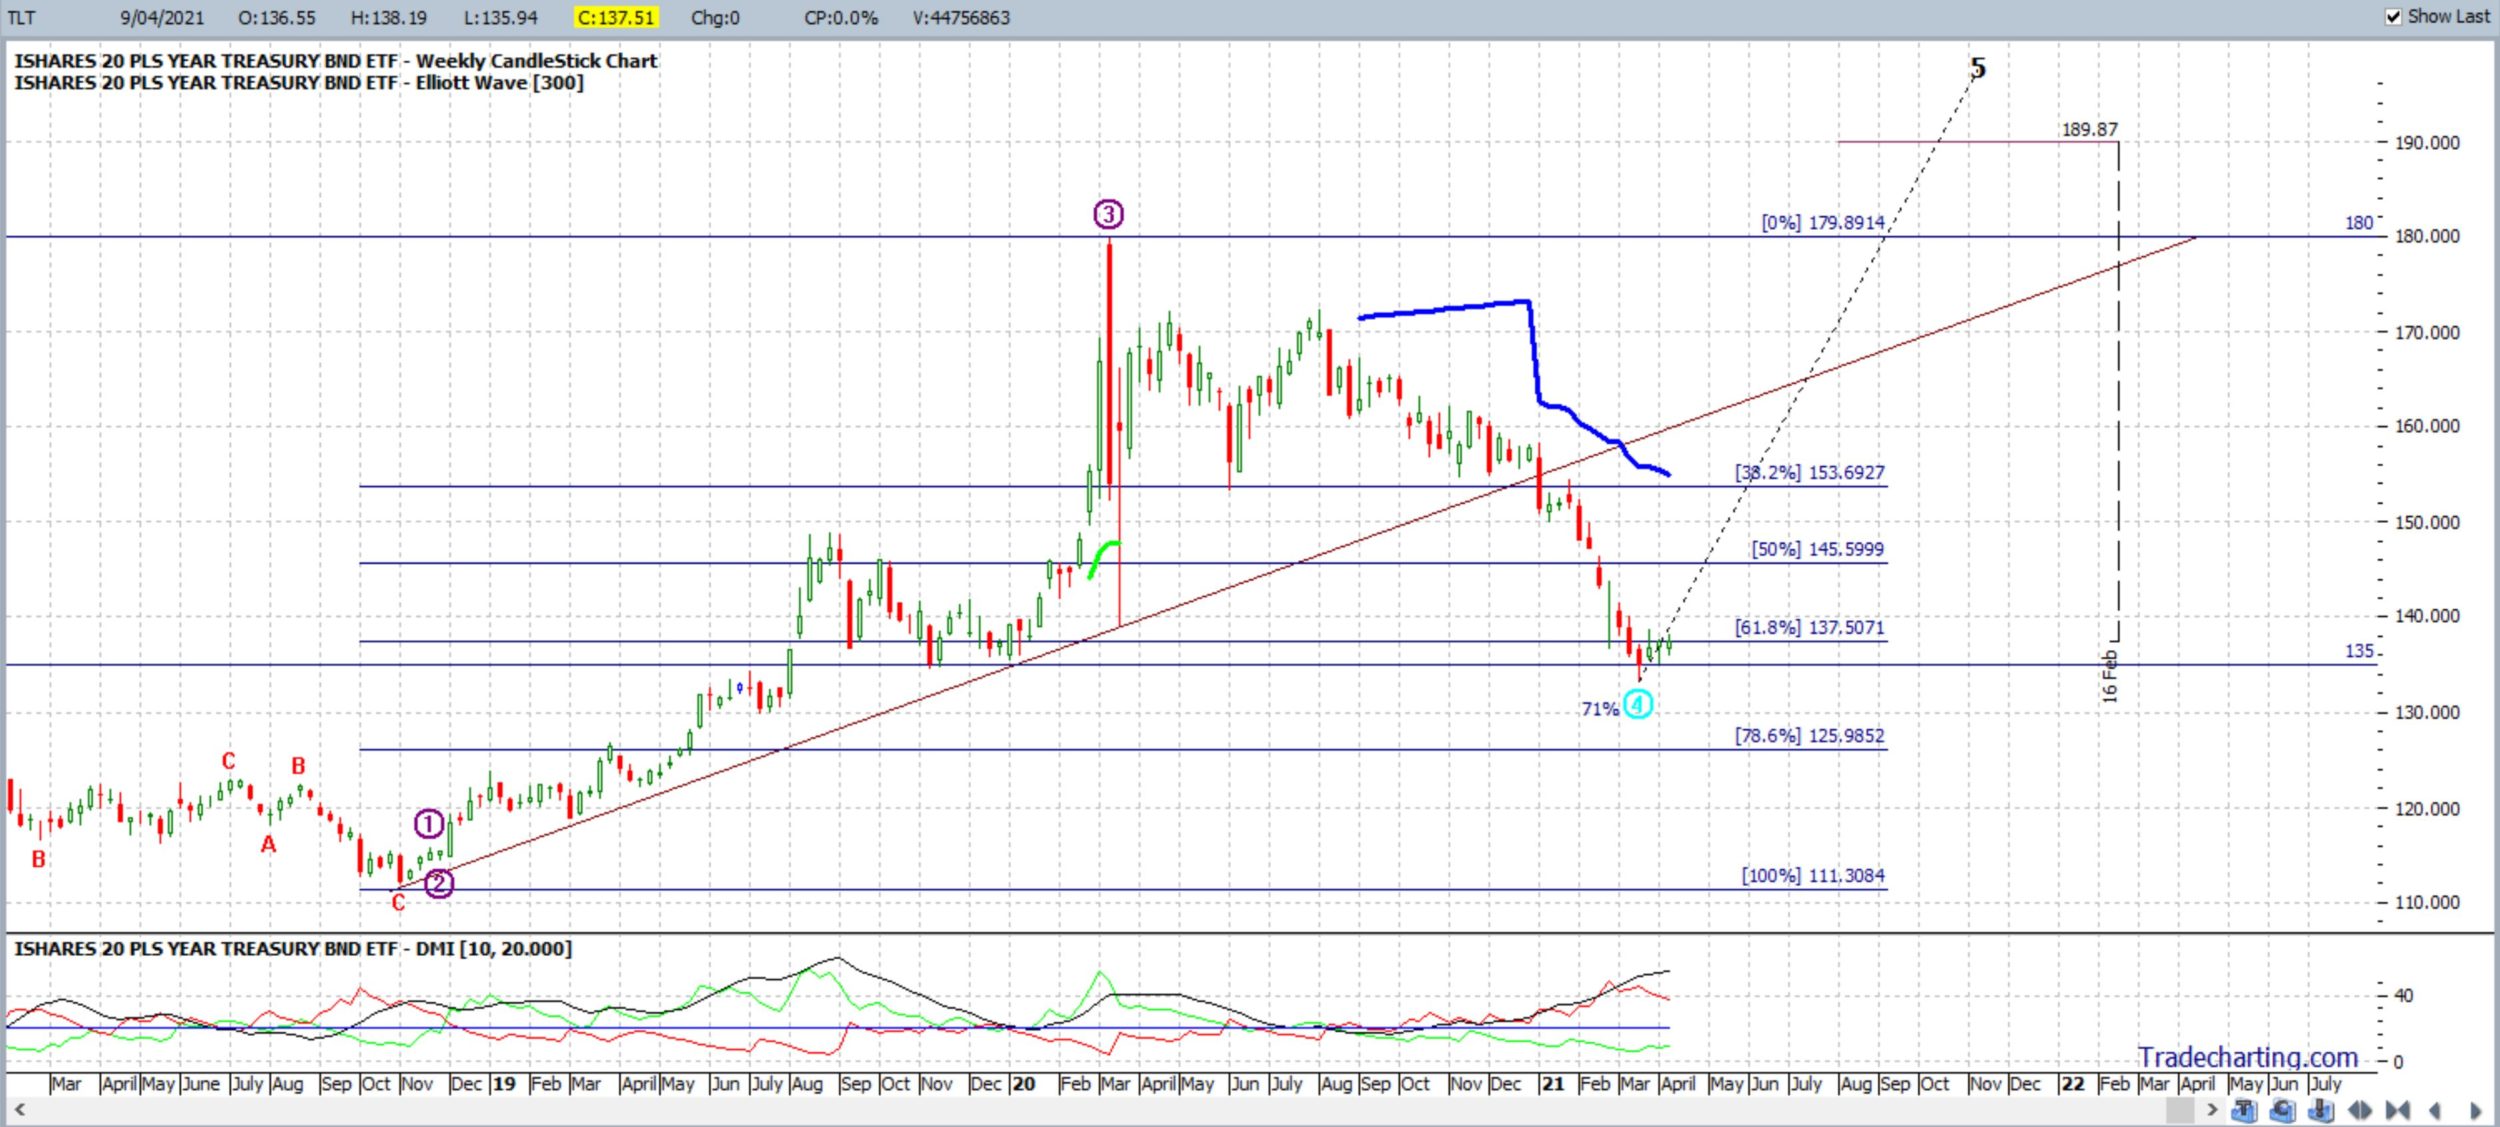Click the L:135.94 low value
The height and width of the screenshot is (1127, 2500).
tap(501, 18)
